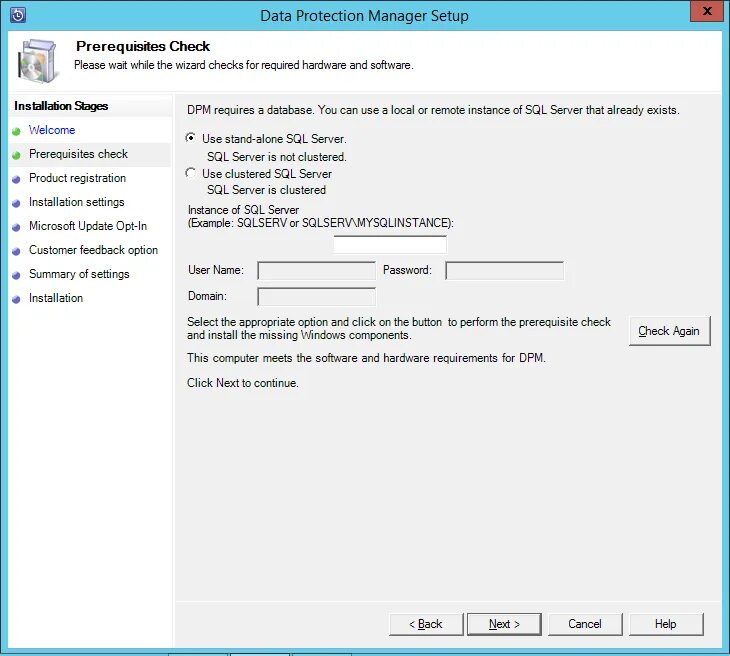Click 'DPM requires a database' description text
This screenshot has height=656, width=730.
click(433, 110)
